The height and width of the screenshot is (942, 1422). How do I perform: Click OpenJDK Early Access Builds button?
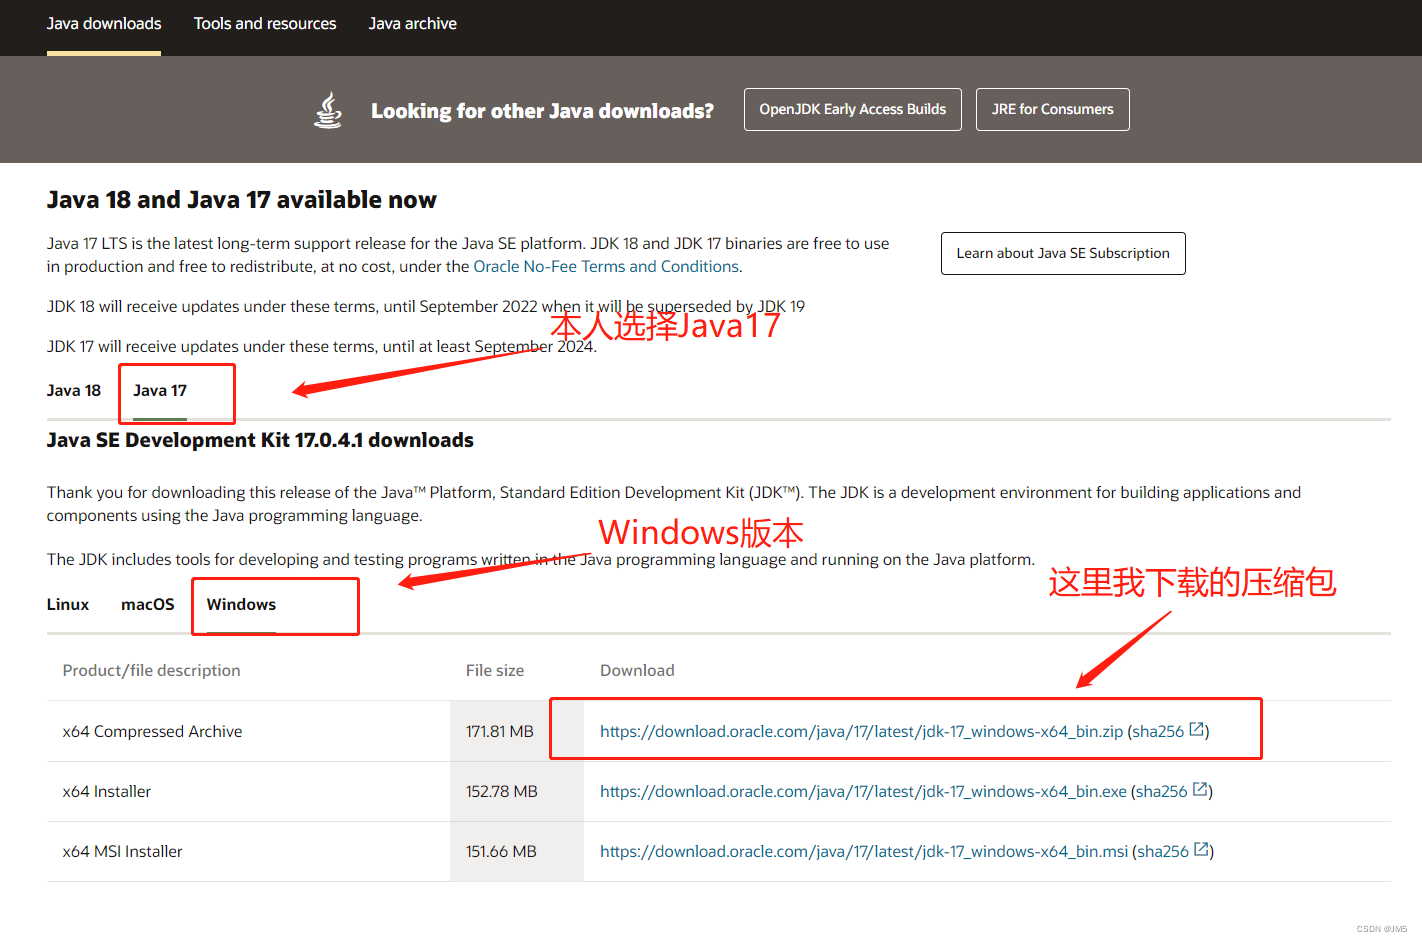click(x=853, y=109)
